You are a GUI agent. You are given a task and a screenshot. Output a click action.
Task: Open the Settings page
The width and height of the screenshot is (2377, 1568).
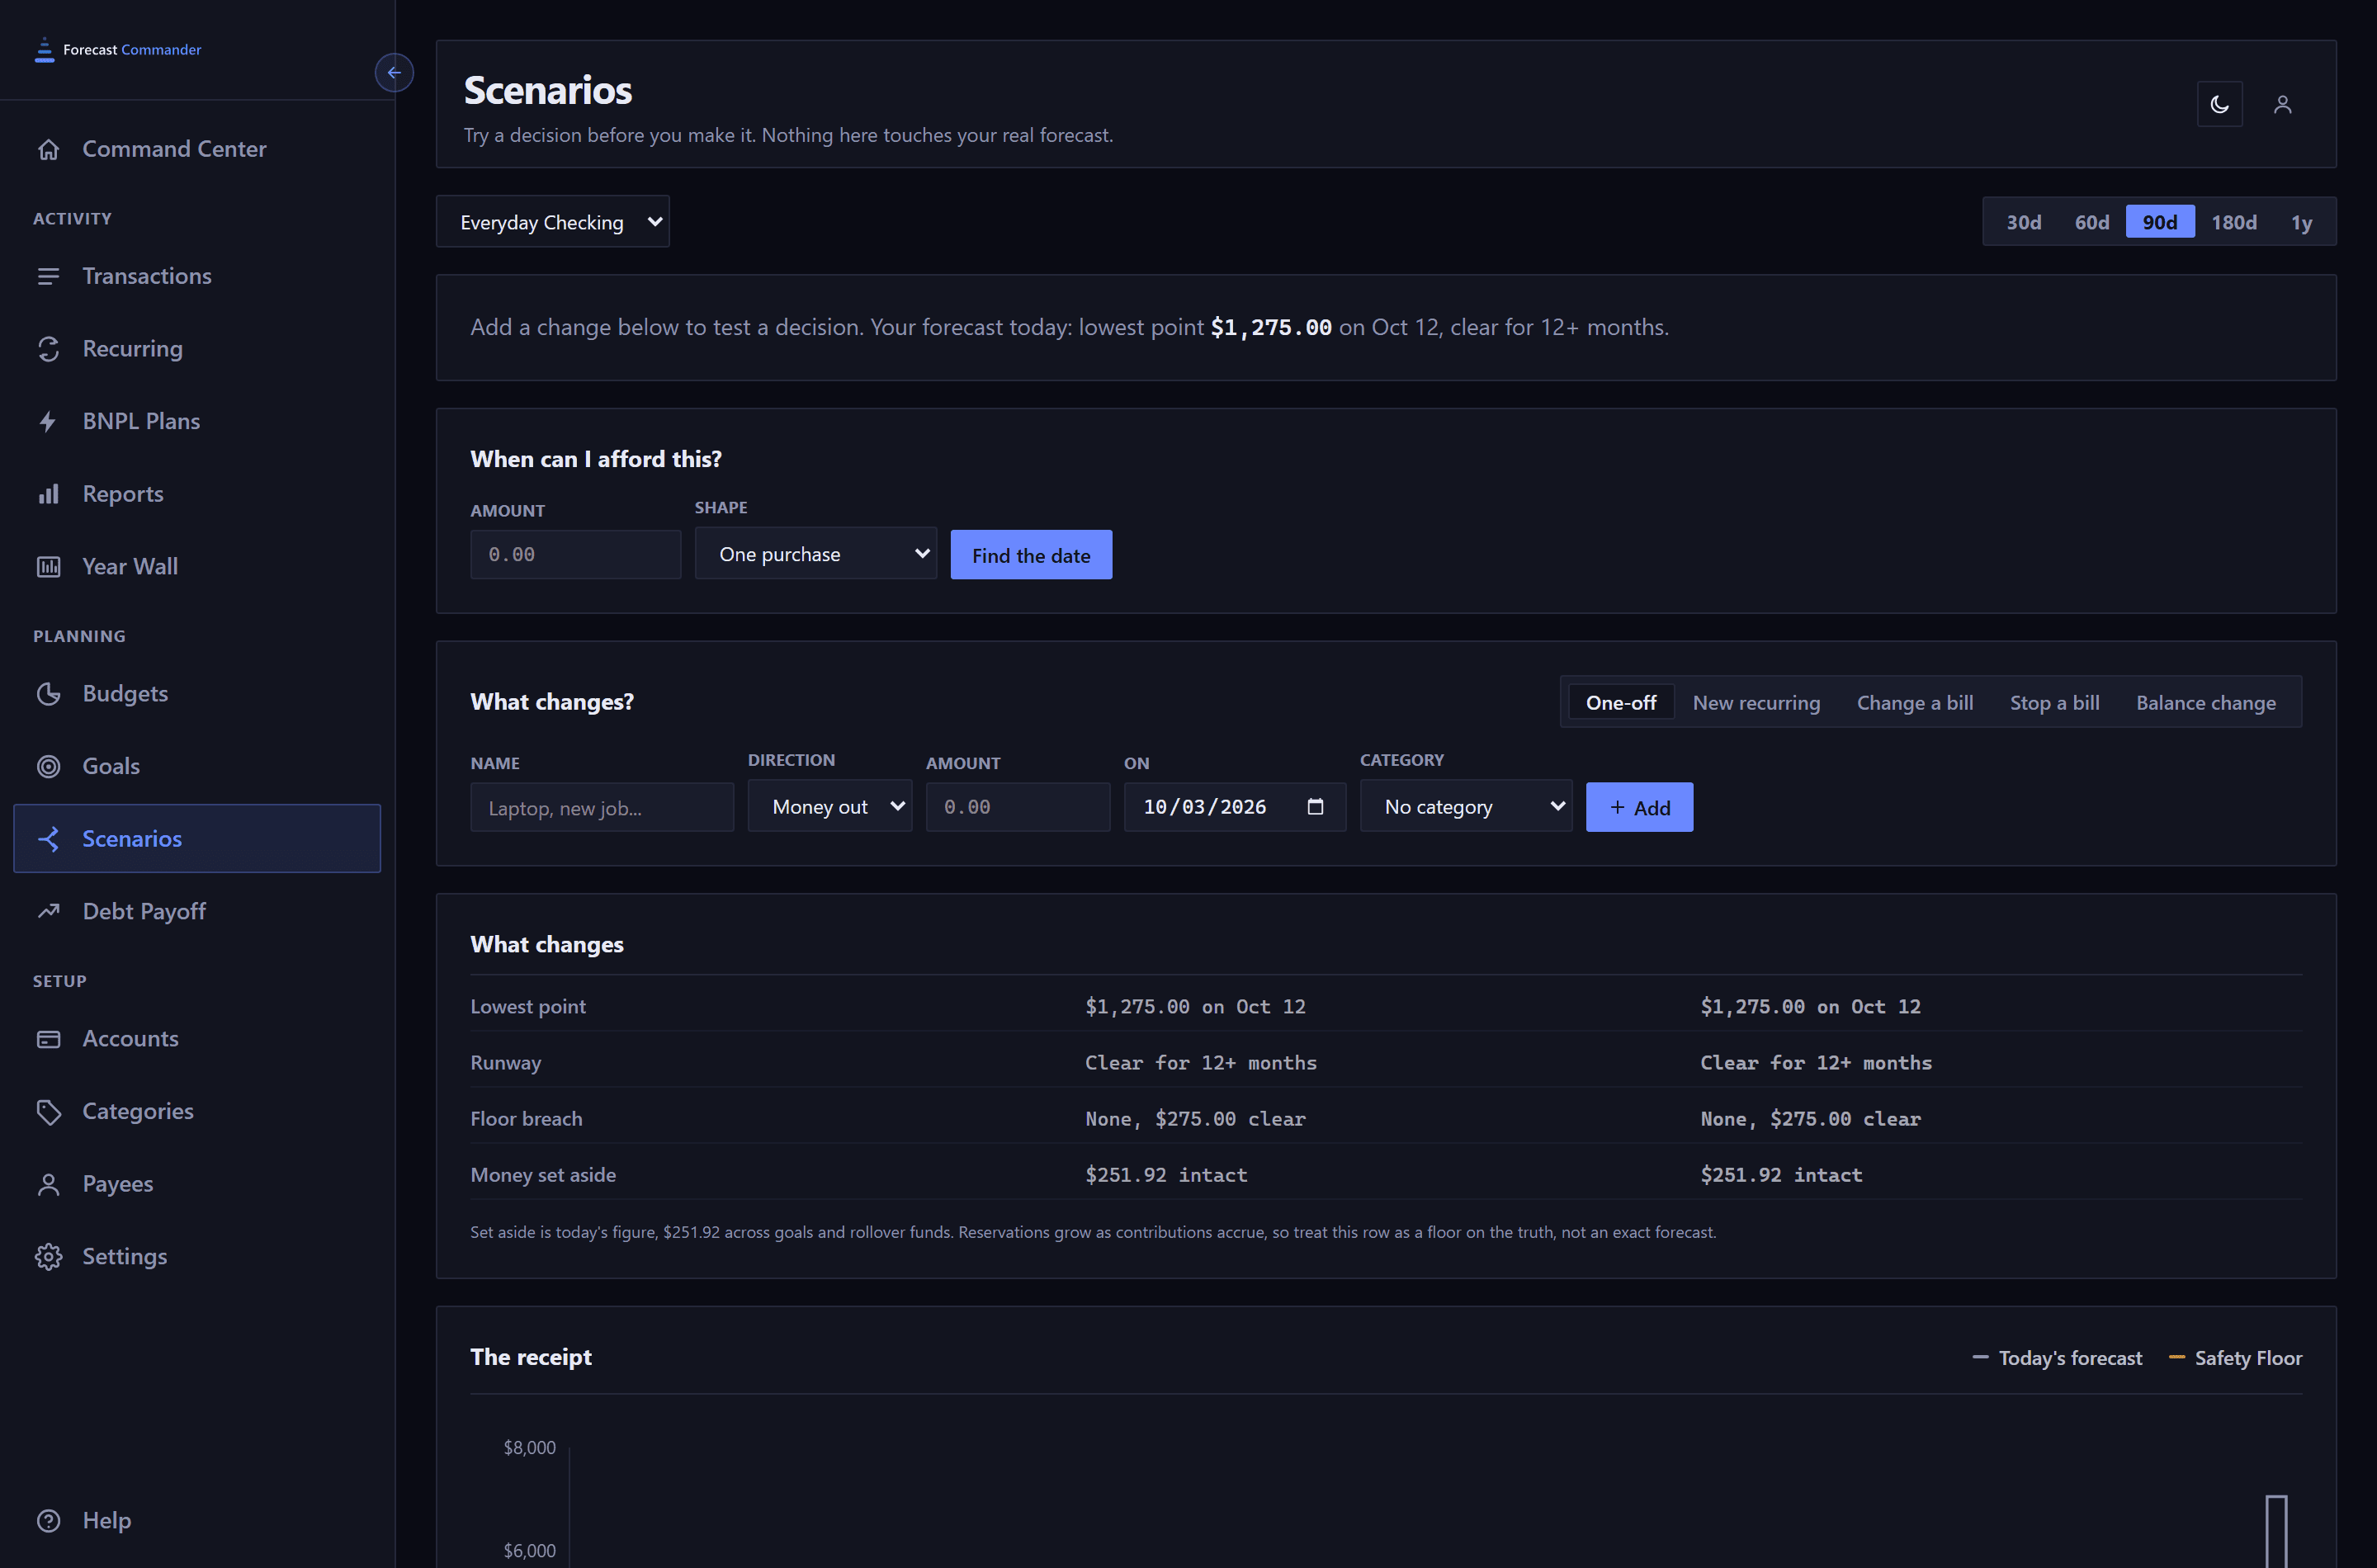(197, 1256)
